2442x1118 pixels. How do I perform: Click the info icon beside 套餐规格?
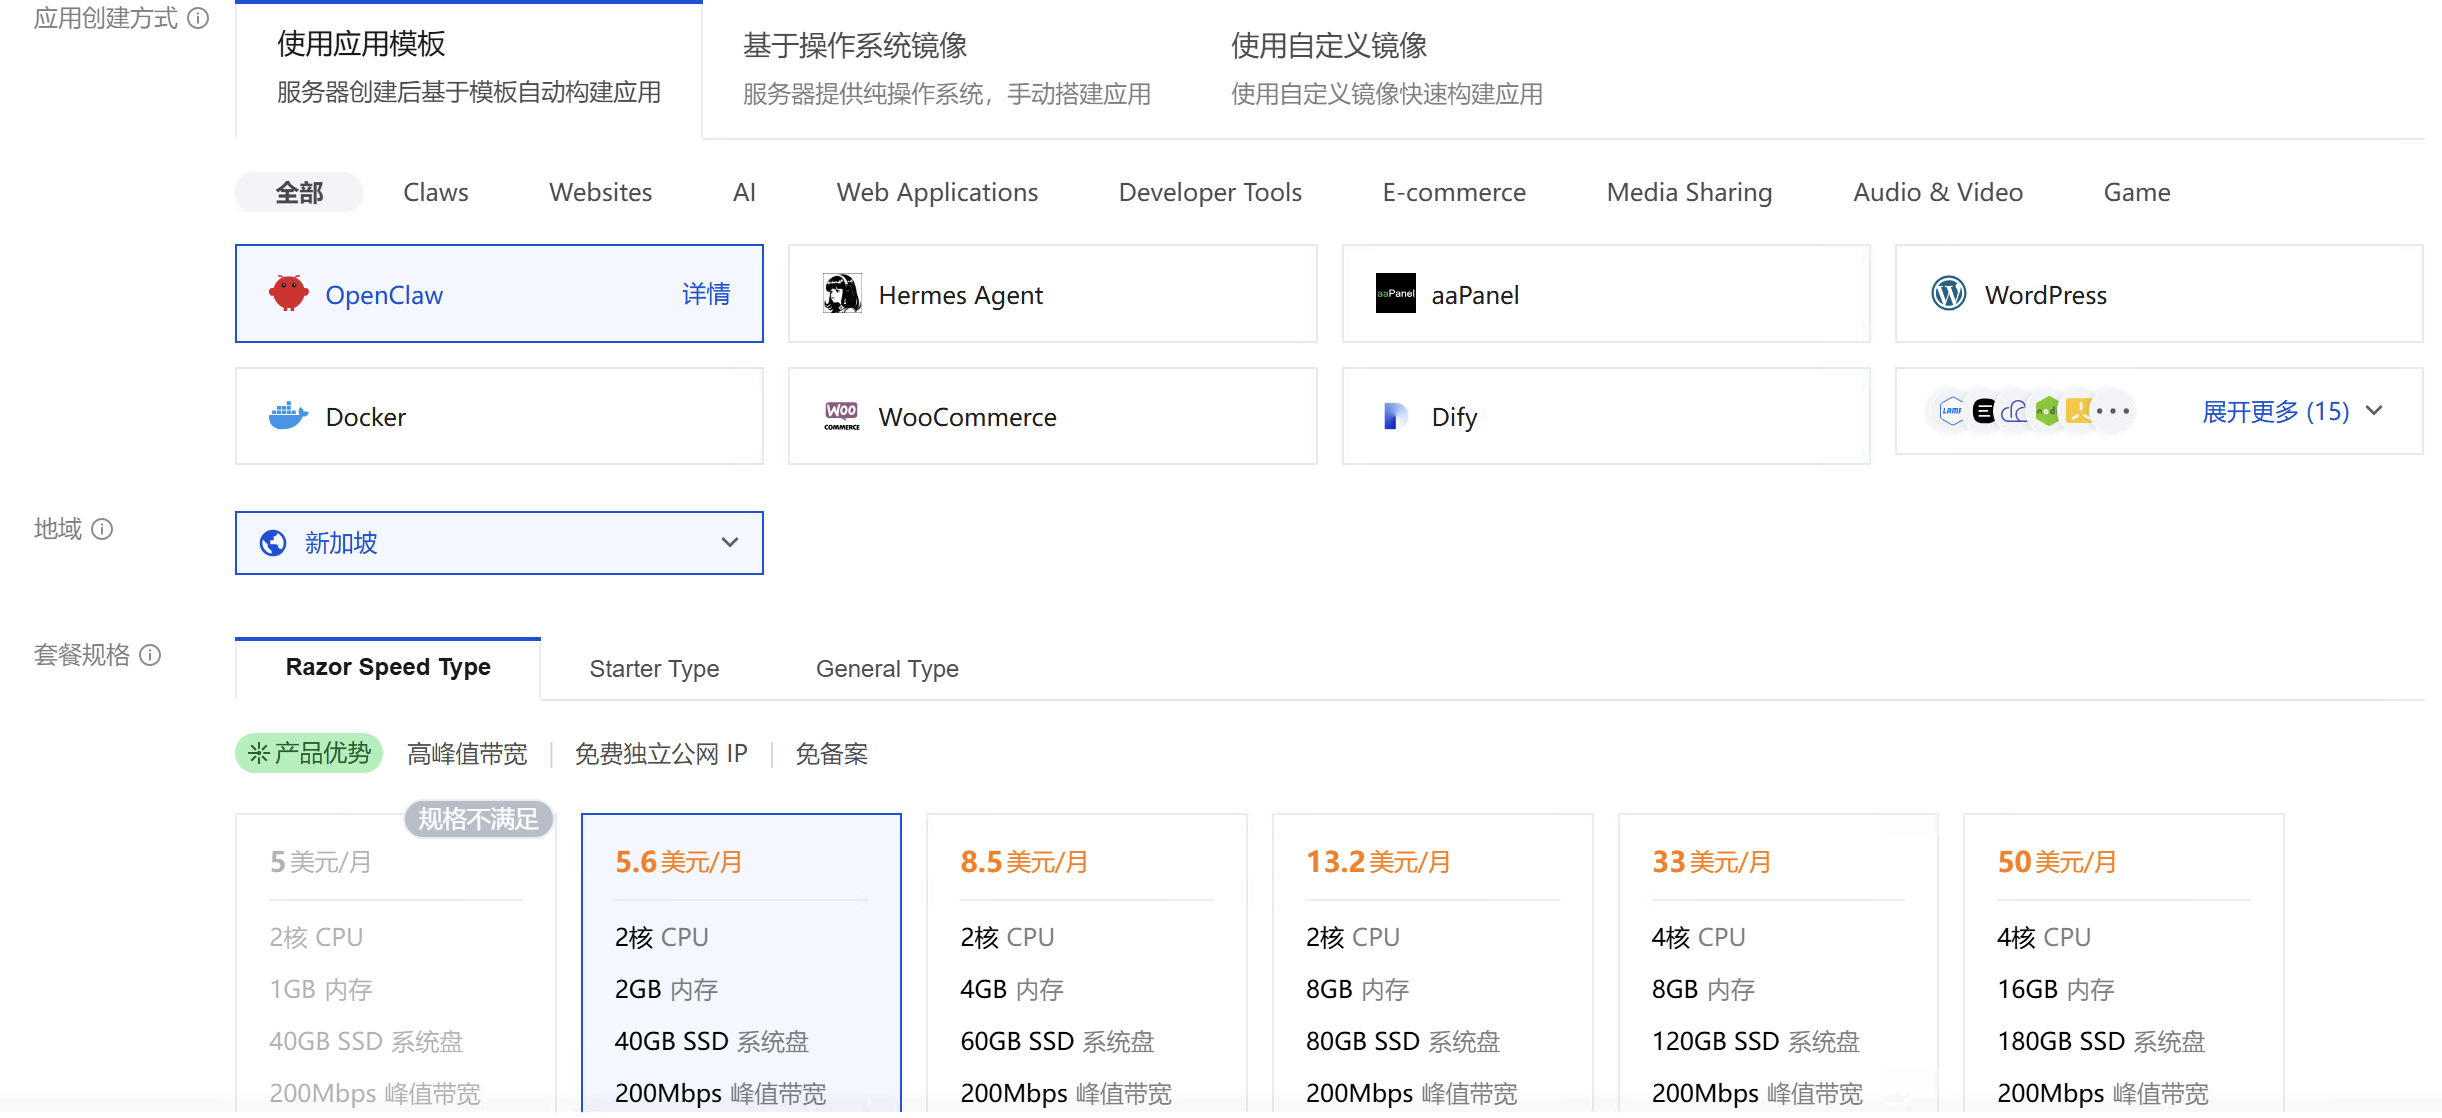click(150, 655)
